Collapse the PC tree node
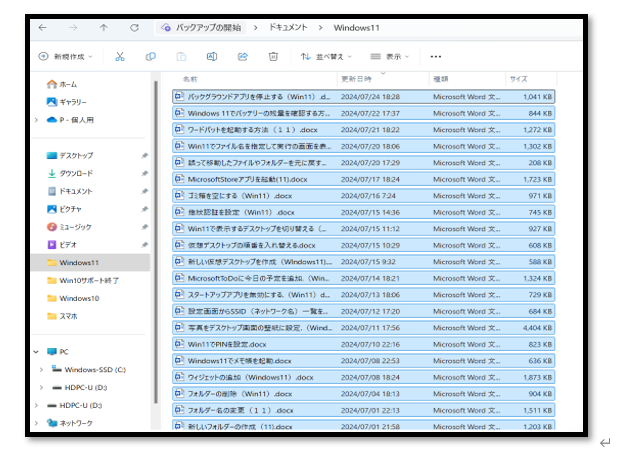Image resolution: width=617 pixels, height=456 pixels. coord(36,352)
